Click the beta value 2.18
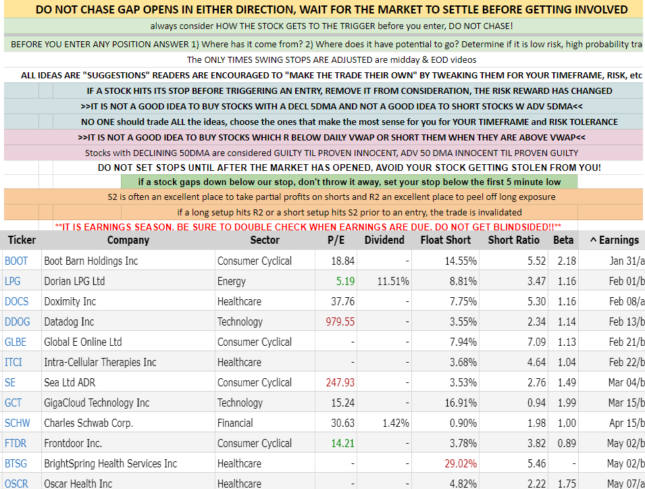645x489 pixels. [567, 261]
